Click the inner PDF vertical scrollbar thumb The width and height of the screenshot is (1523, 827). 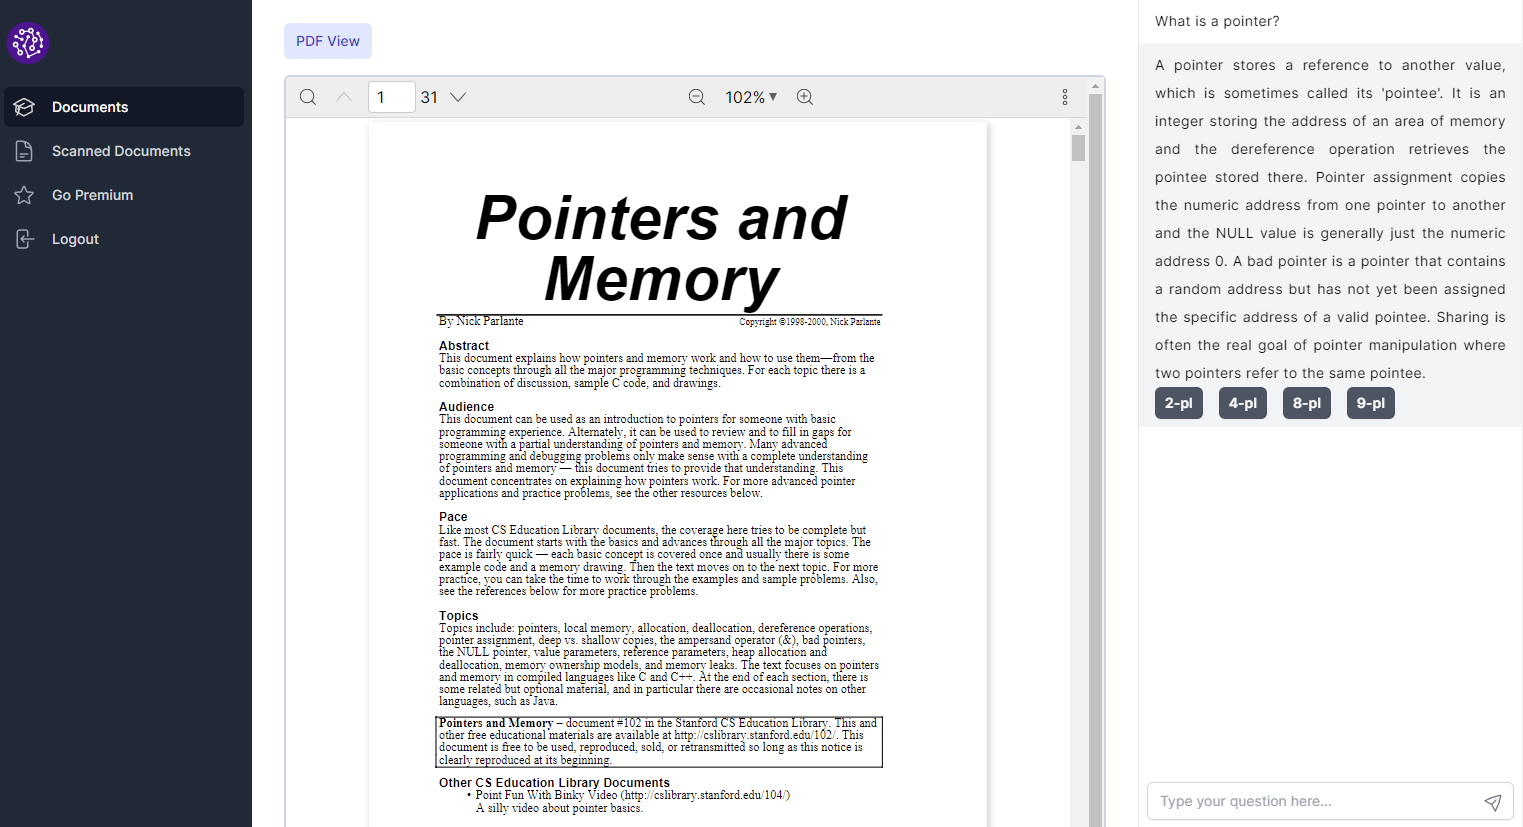click(1078, 148)
